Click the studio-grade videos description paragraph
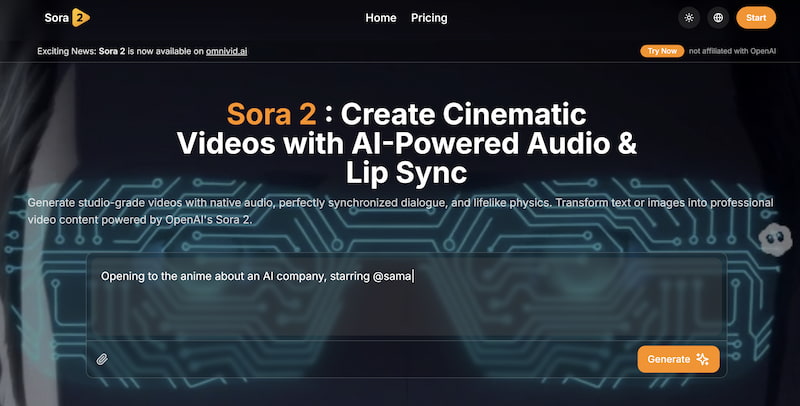 [400, 210]
